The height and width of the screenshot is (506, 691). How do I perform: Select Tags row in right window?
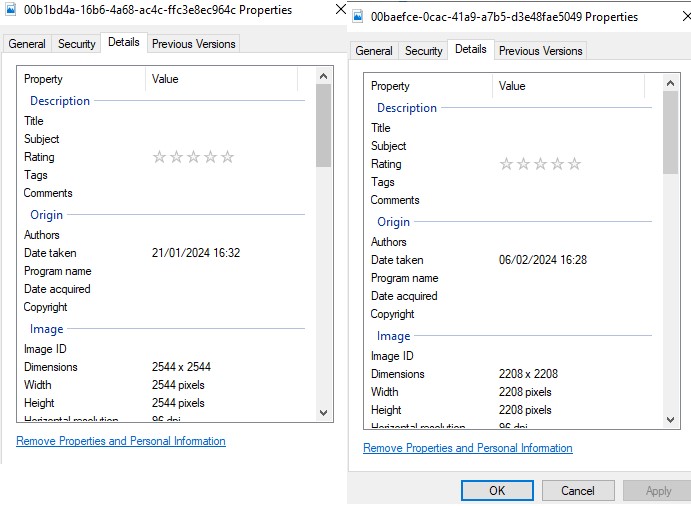click(511, 182)
